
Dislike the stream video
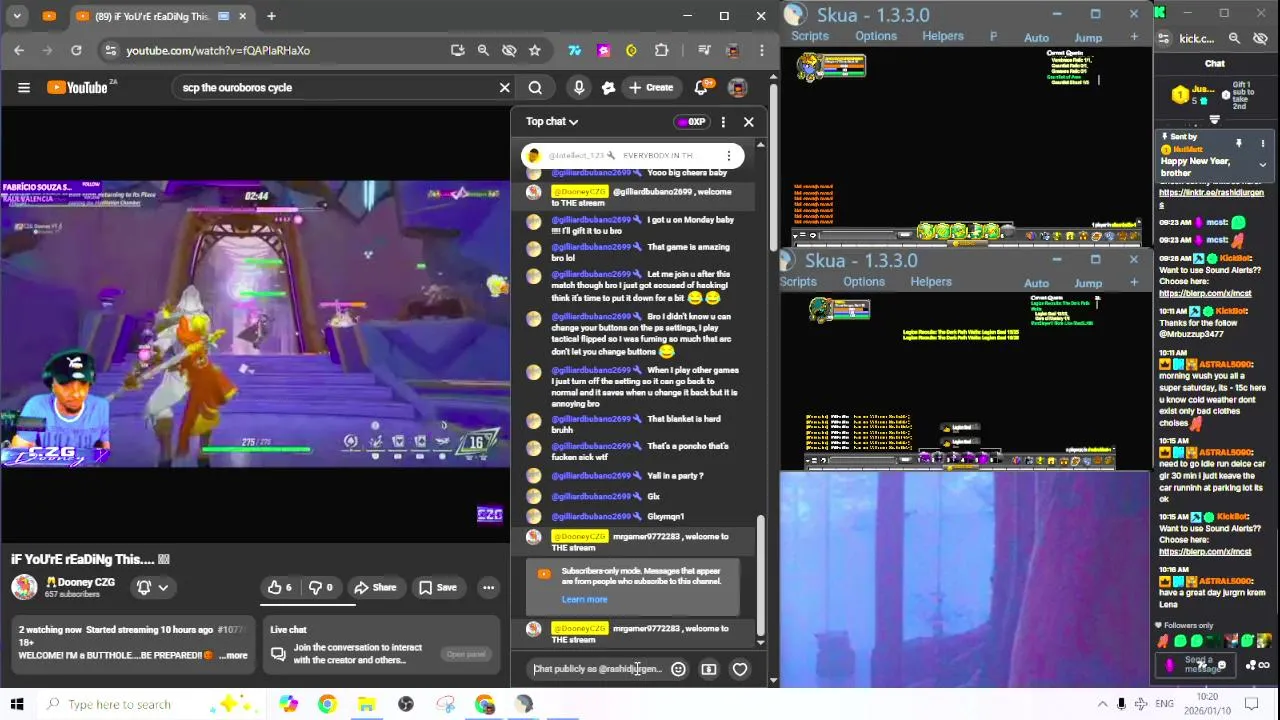pyautogui.click(x=320, y=588)
